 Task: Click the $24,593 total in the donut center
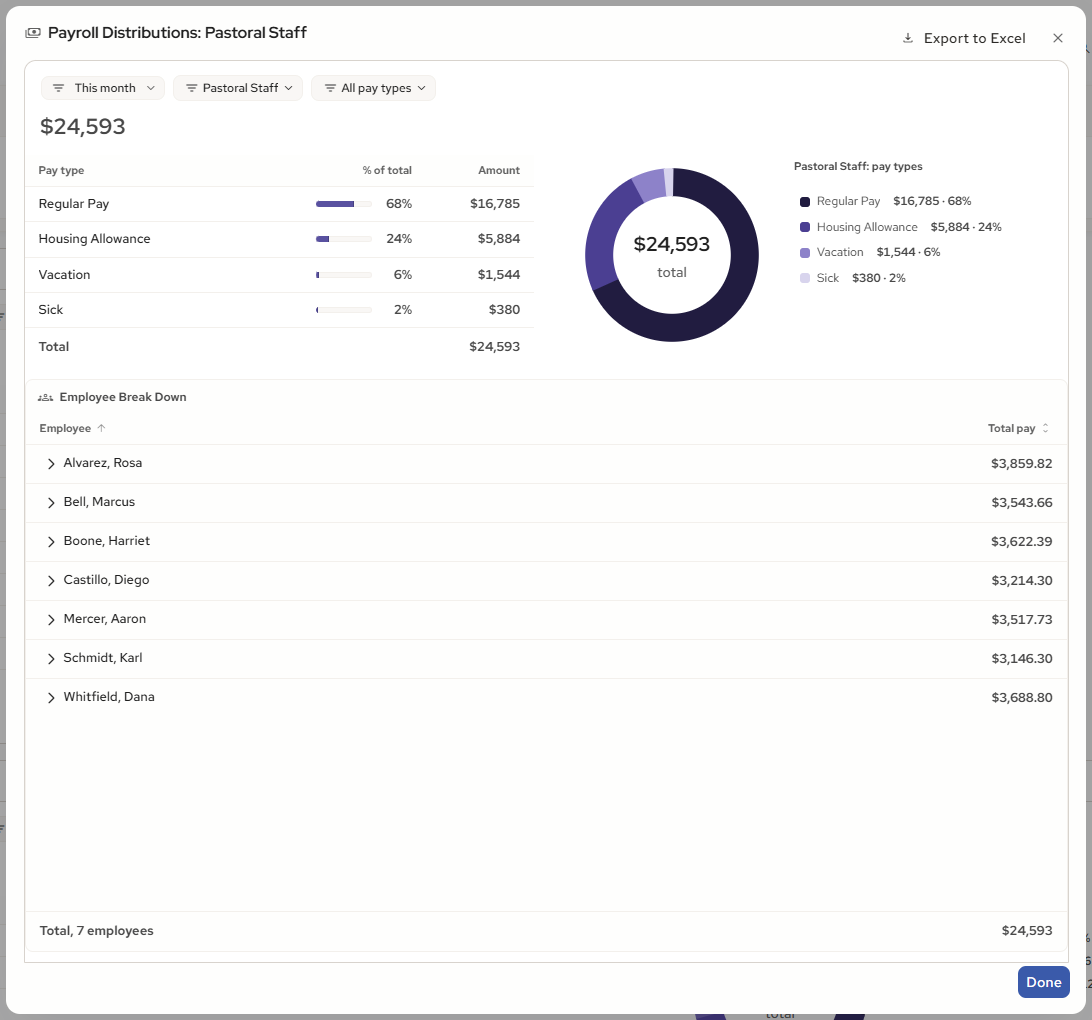coord(671,244)
